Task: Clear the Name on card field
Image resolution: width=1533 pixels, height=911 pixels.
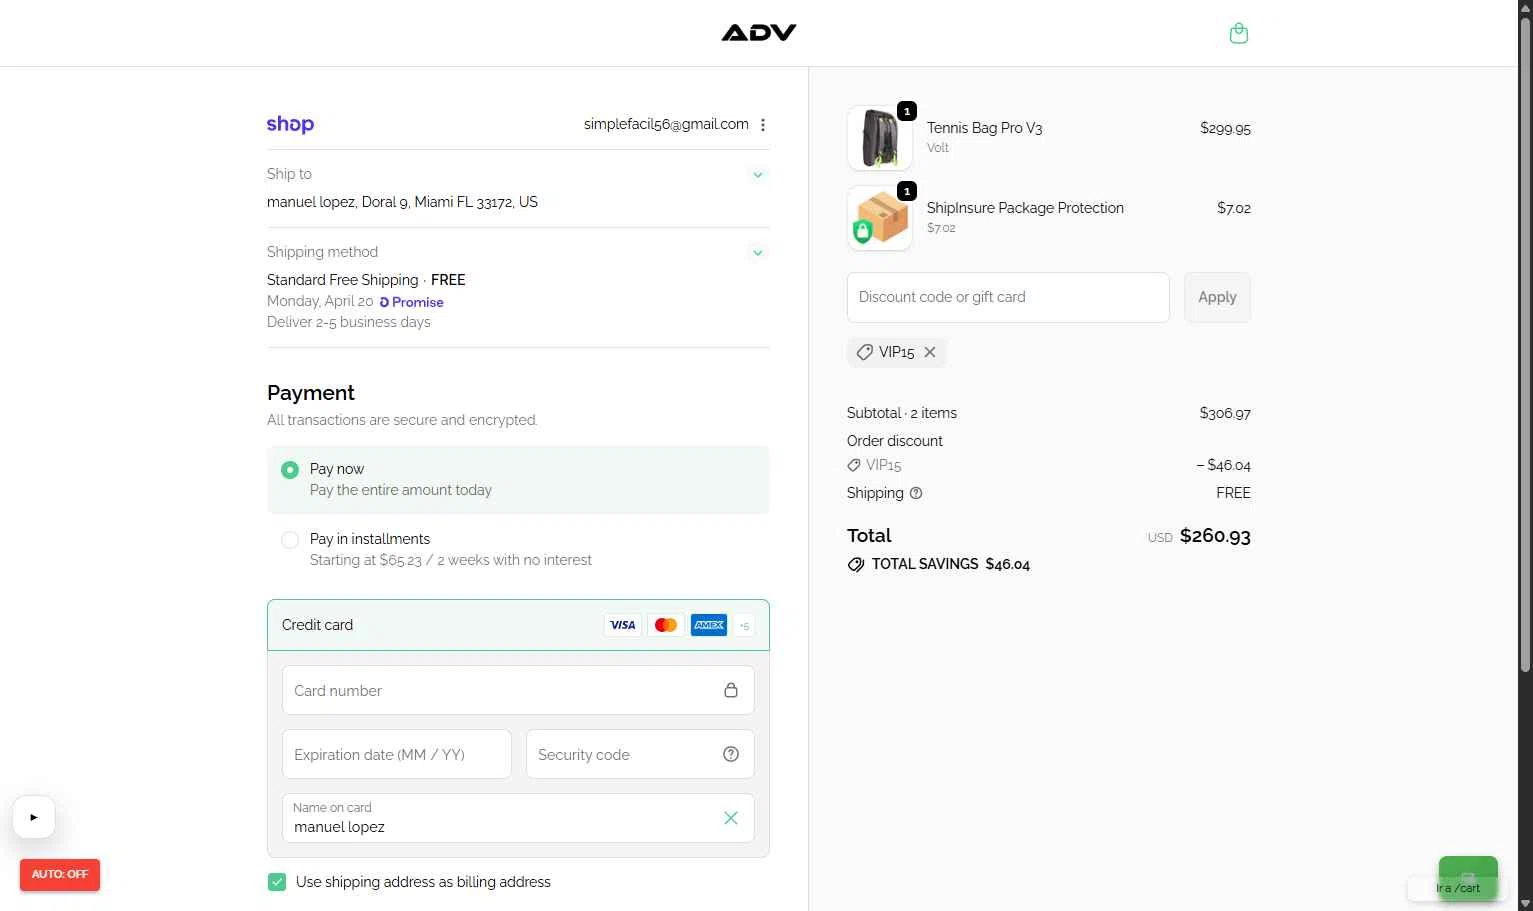Action: 731,818
